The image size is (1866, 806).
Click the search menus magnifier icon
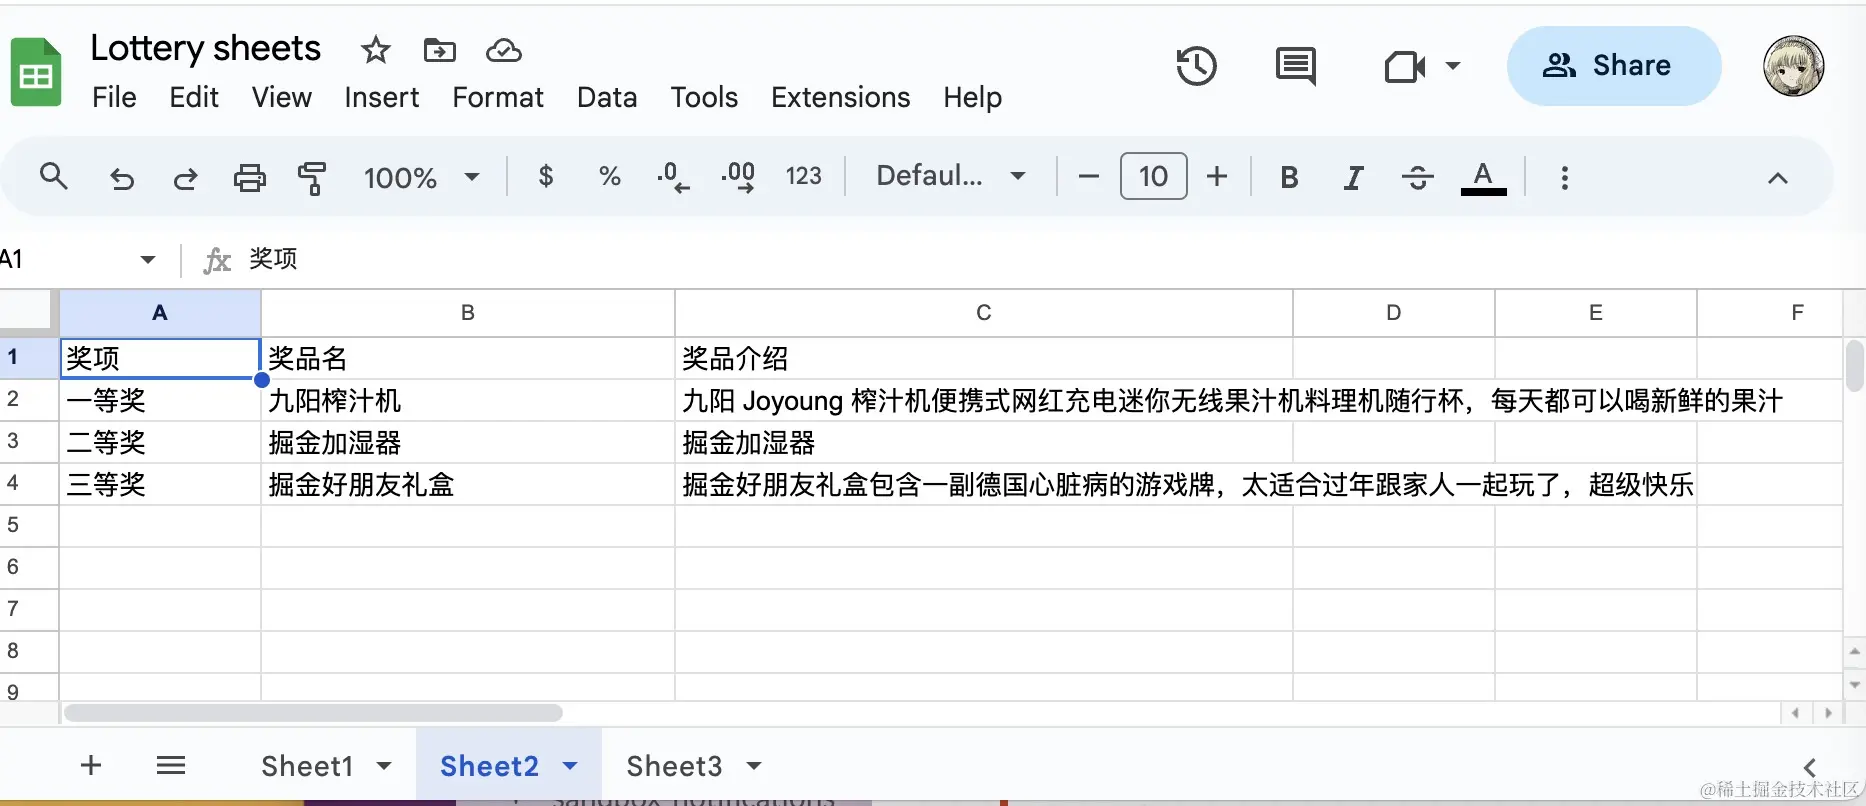click(54, 177)
